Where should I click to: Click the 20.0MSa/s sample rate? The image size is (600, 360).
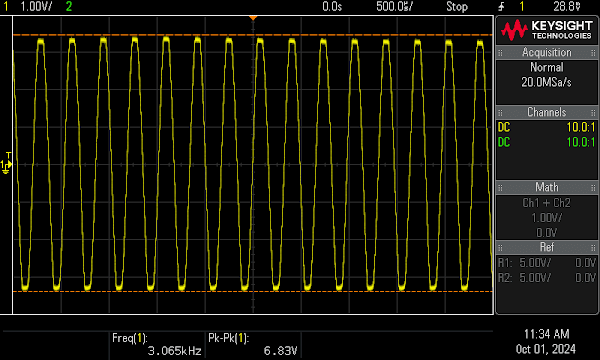click(x=546, y=82)
